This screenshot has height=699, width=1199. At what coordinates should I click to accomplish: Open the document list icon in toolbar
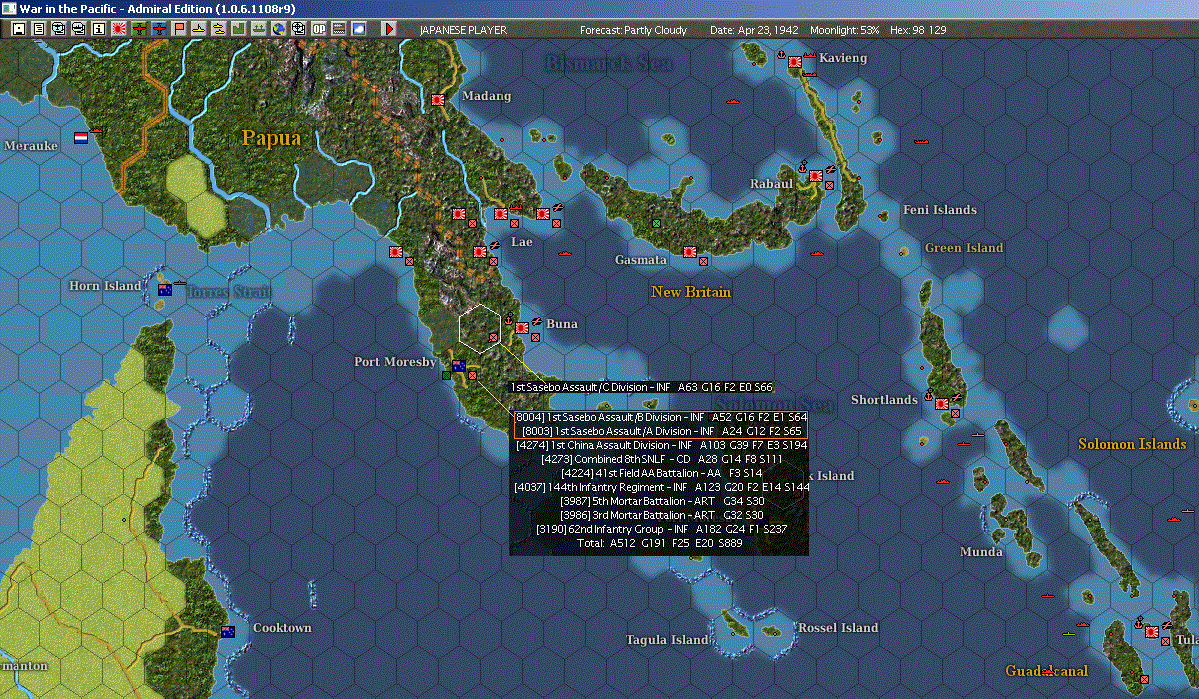[x=39, y=29]
